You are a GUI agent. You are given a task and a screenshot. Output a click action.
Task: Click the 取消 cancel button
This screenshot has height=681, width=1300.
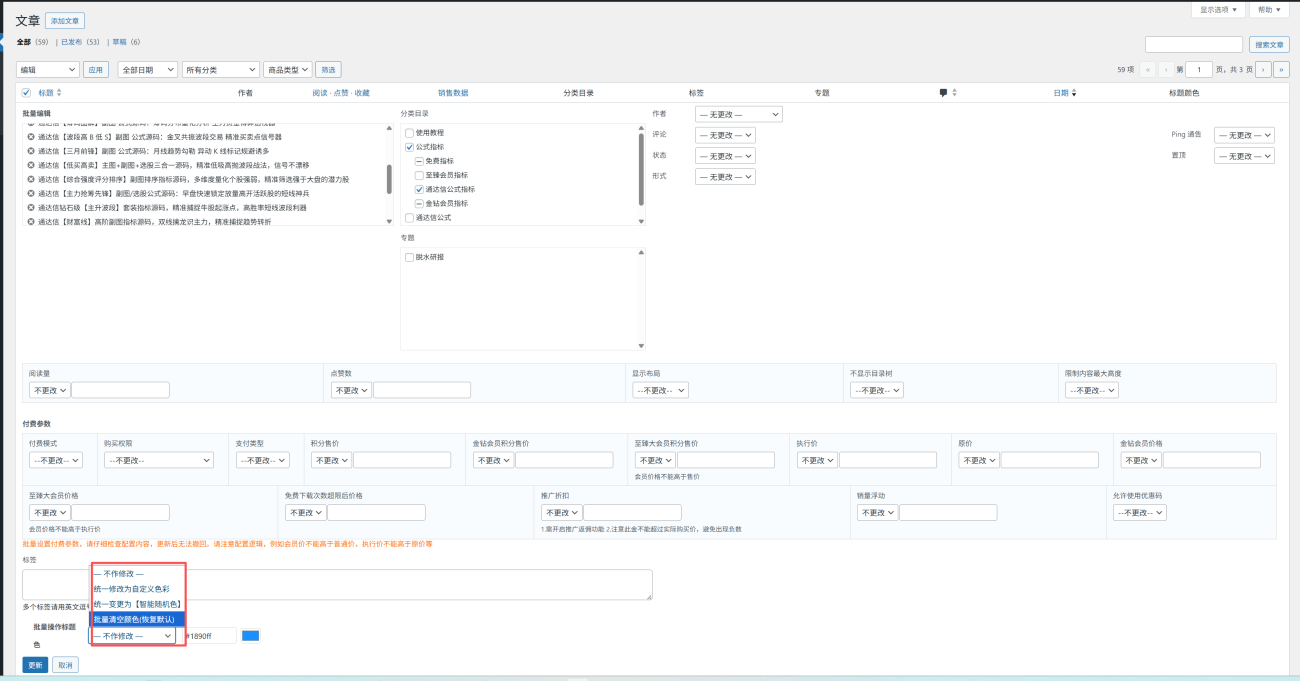click(x=65, y=665)
